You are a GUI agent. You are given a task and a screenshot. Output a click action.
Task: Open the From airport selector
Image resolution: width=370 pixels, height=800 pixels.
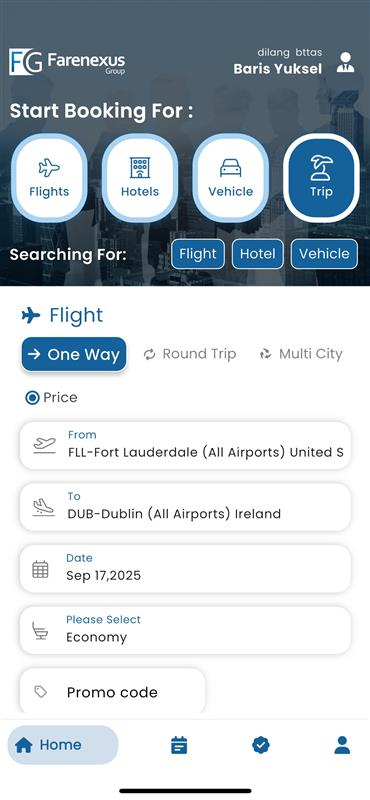tap(185, 445)
